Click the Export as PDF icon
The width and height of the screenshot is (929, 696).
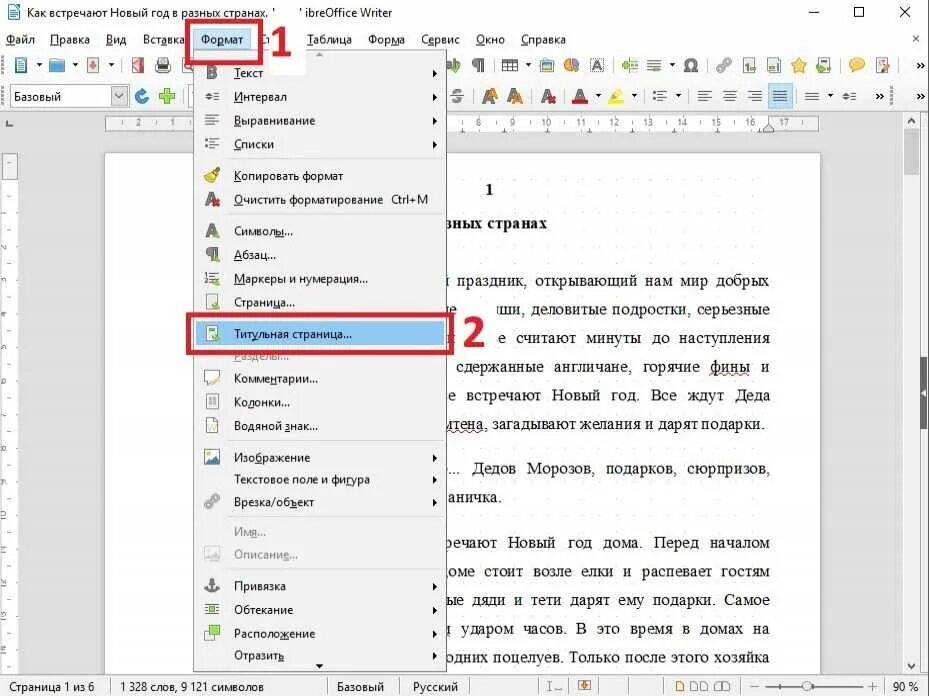point(137,65)
